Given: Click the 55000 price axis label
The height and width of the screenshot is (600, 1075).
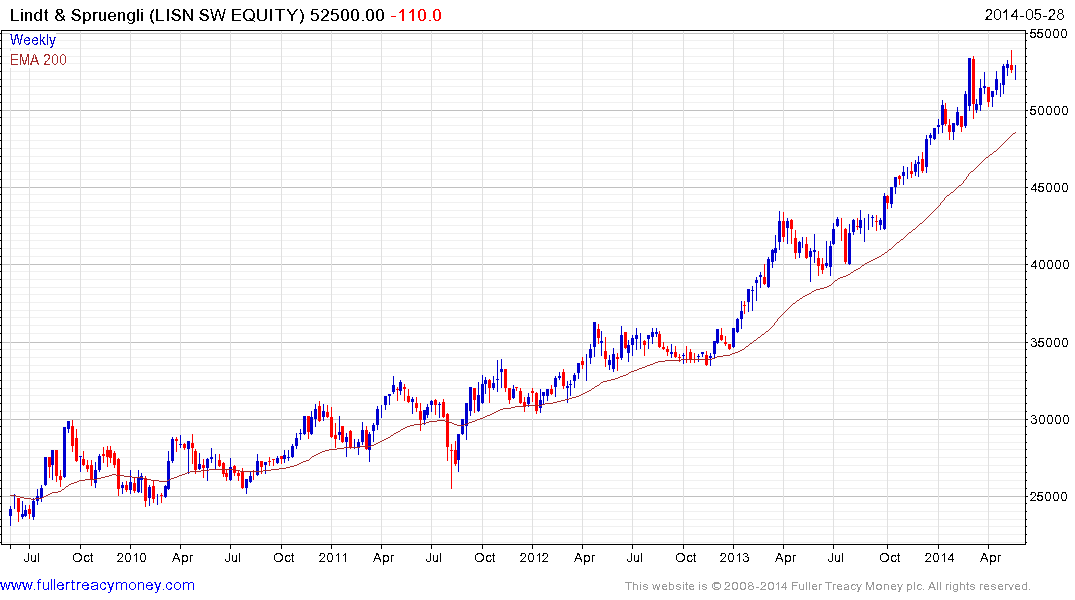Looking at the screenshot, I should [x=1049, y=33].
